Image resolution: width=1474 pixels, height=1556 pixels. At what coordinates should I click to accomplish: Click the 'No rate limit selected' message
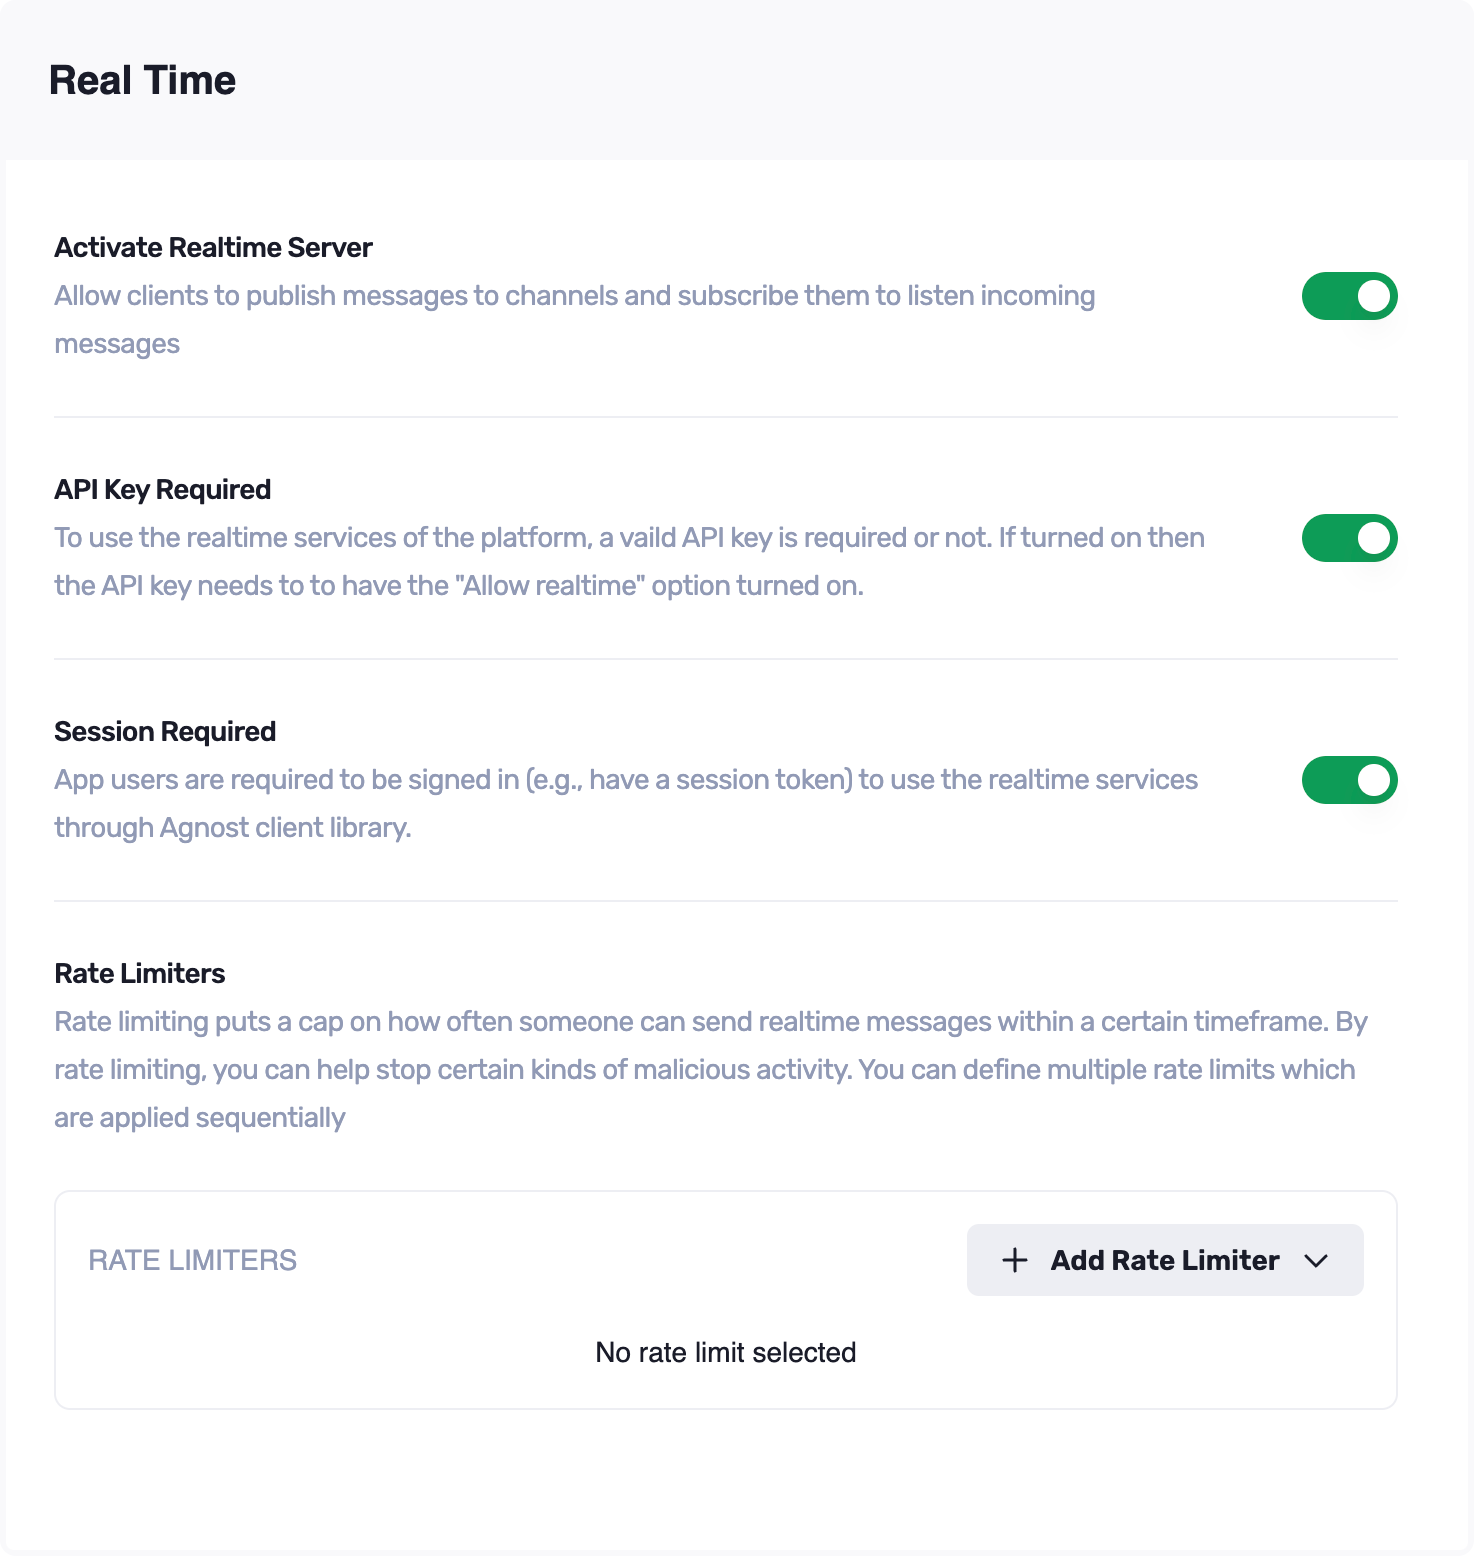point(725,1352)
